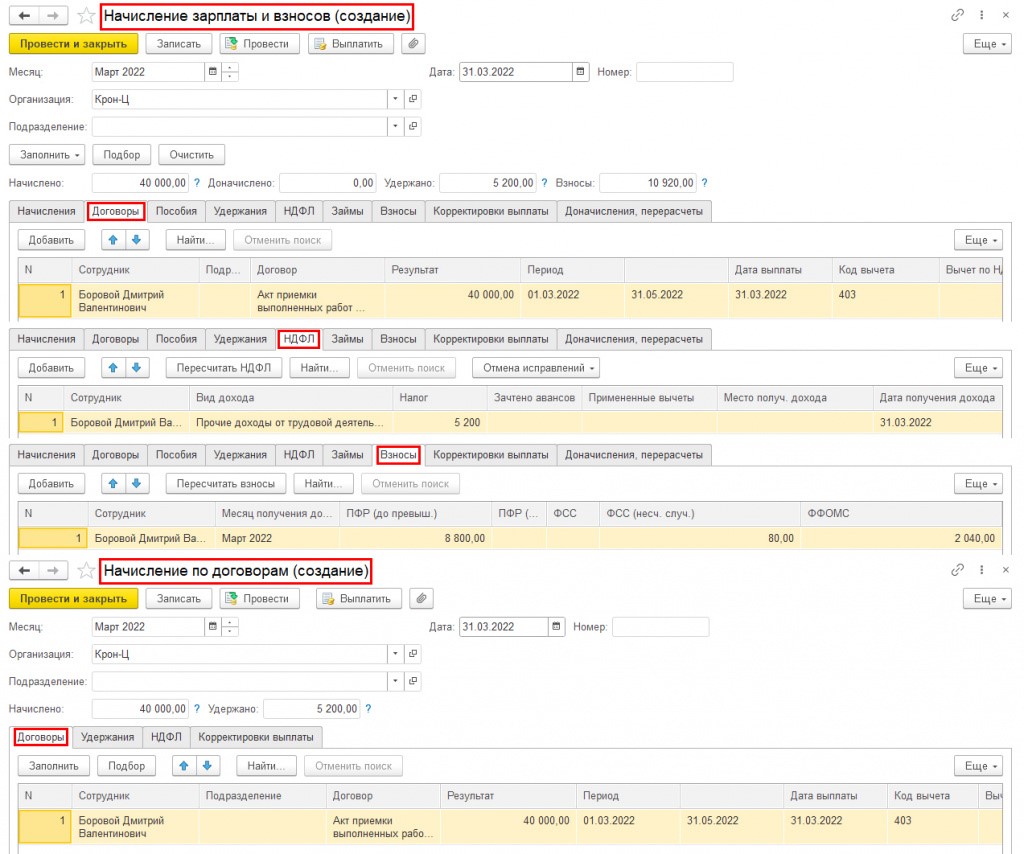
Task: Open the Дата calendar picker in "Начисление зарплаты и взносов"
Action: (581, 72)
